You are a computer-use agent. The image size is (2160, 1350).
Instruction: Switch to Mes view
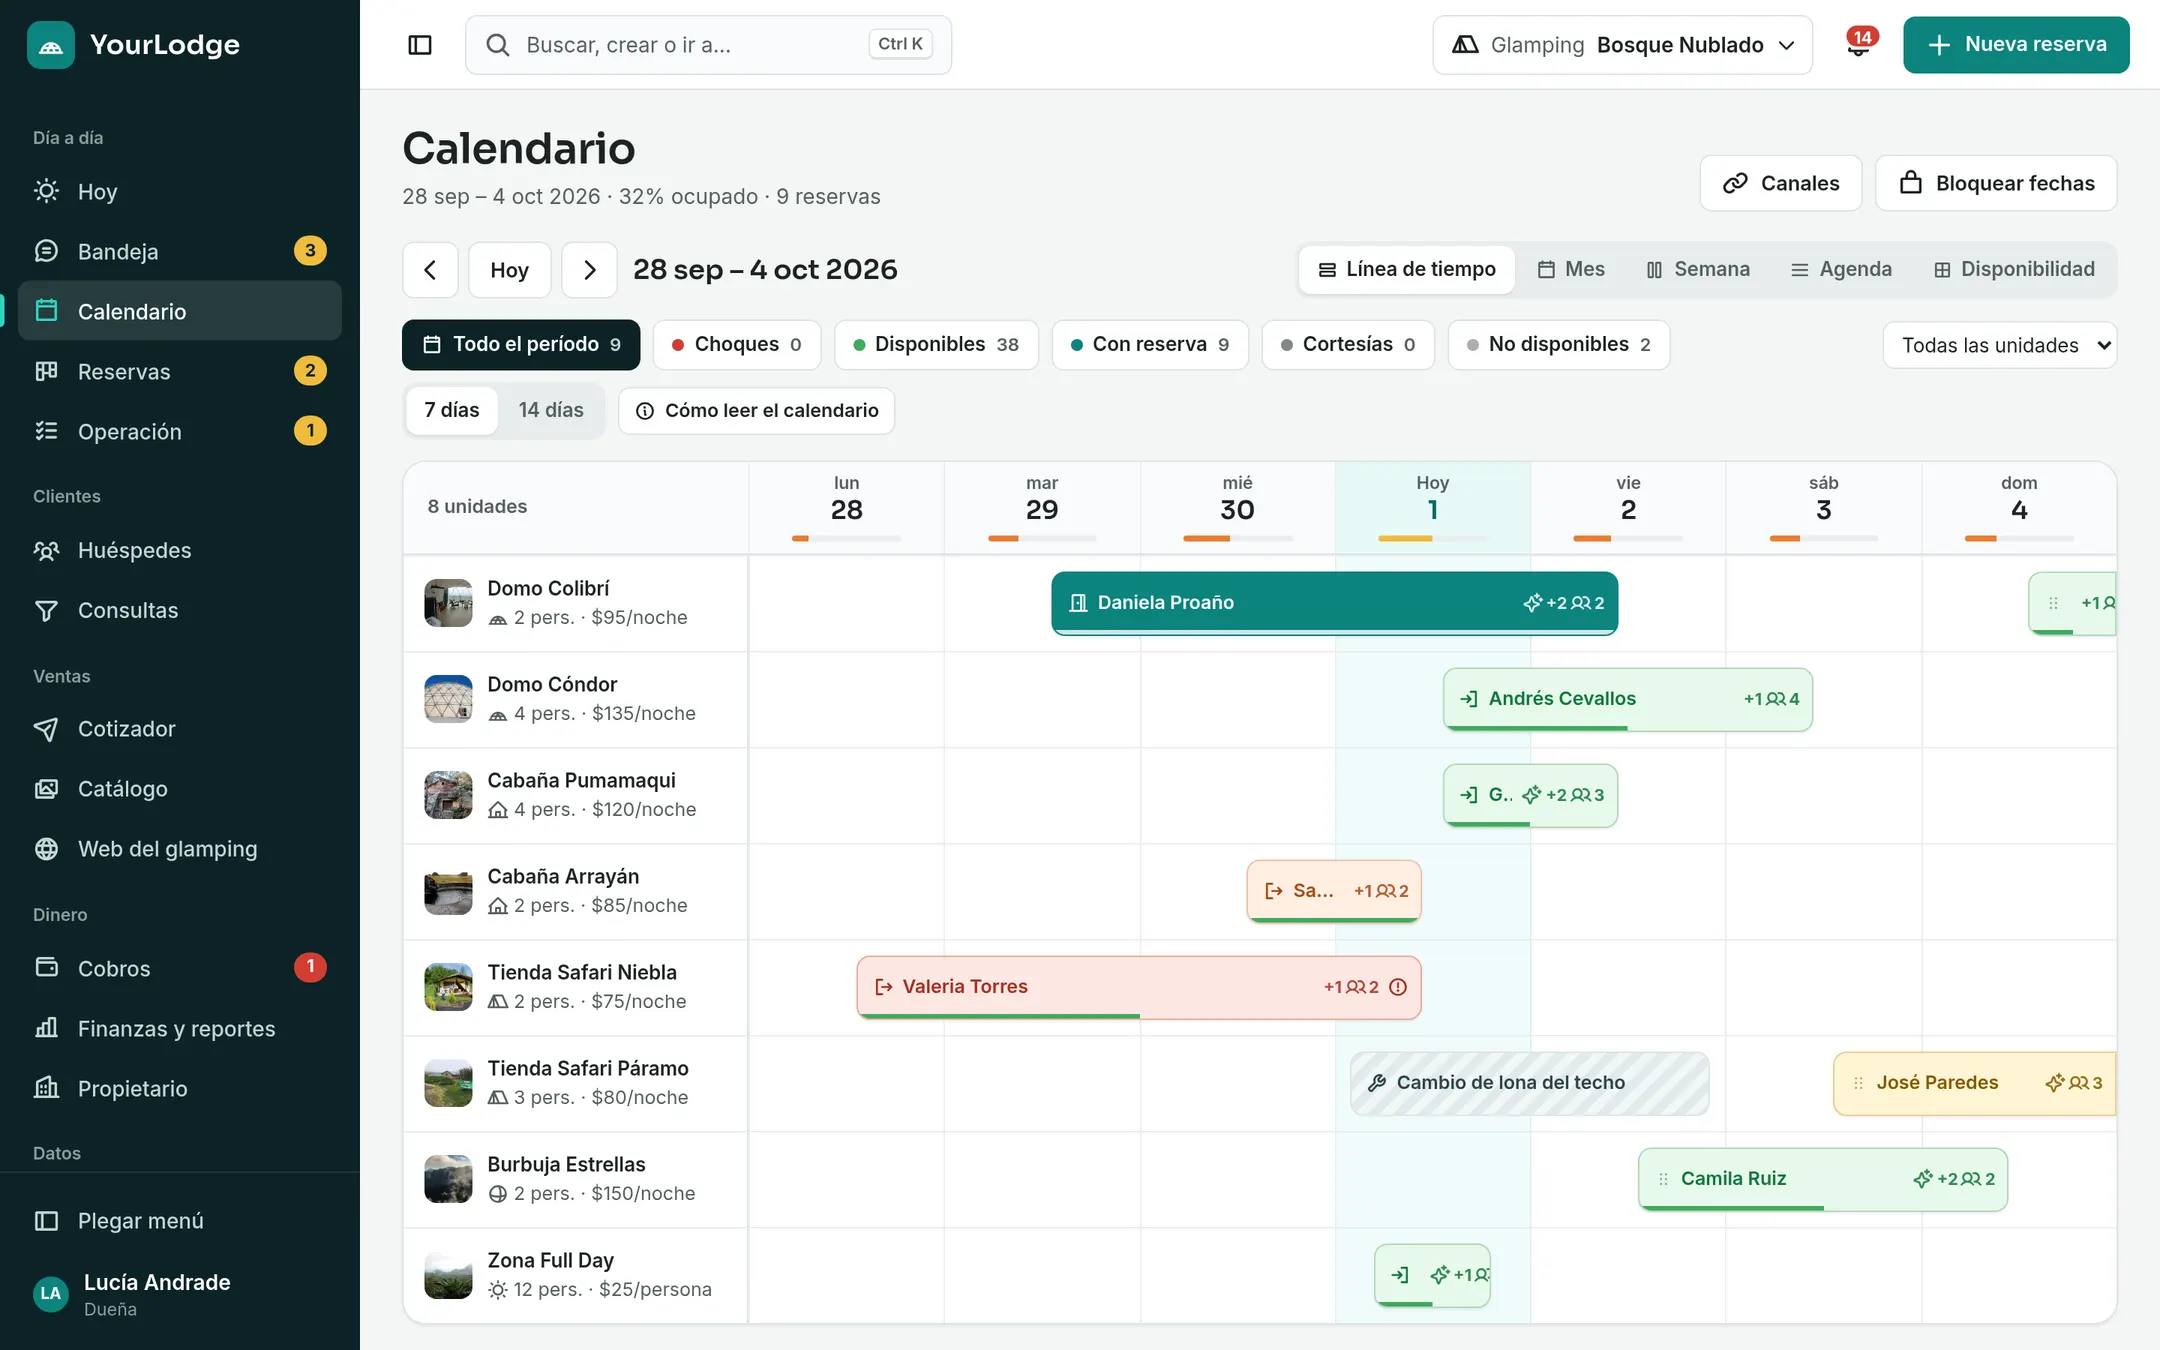[x=1571, y=270]
